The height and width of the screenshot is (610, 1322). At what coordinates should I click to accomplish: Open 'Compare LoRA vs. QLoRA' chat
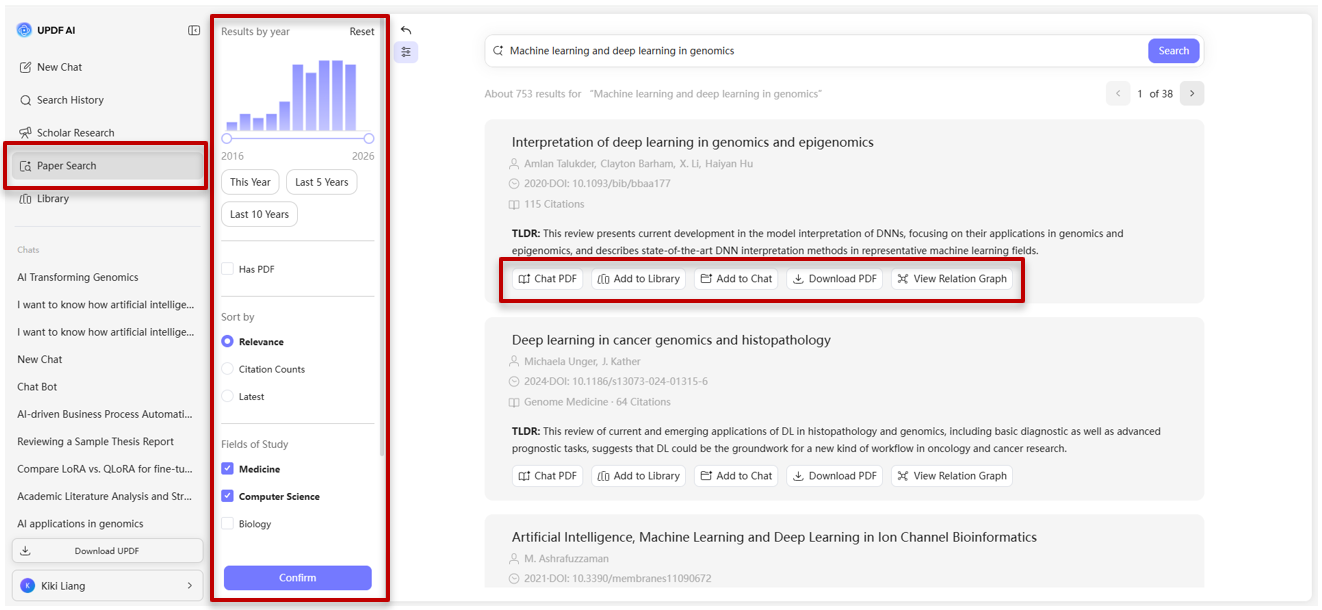click(x=105, y=469)
